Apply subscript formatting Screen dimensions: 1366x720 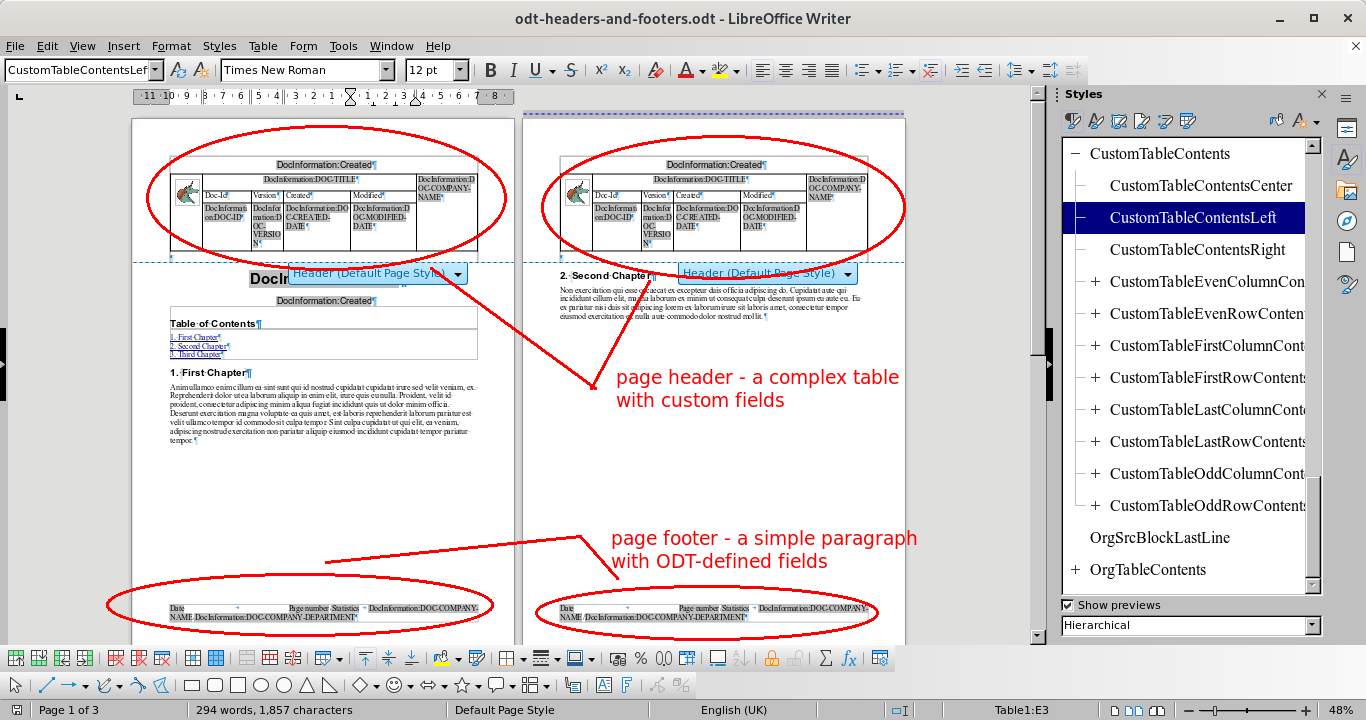(x=624, y=70)
